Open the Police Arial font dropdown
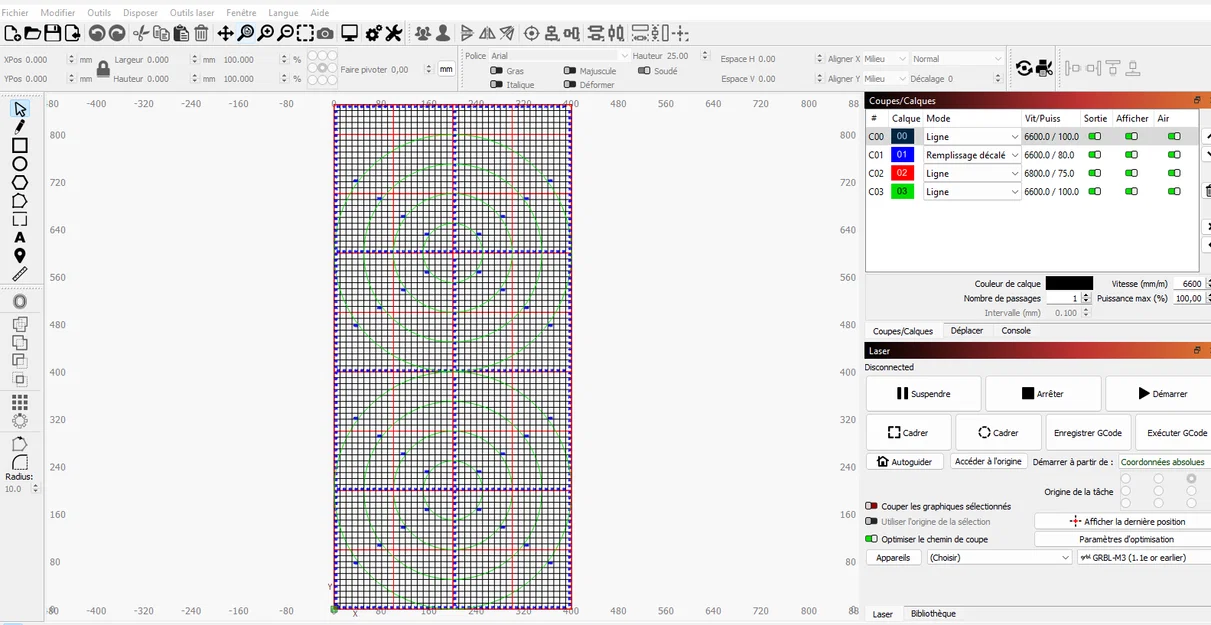1211x625 pixels. [x=559, y=56]
